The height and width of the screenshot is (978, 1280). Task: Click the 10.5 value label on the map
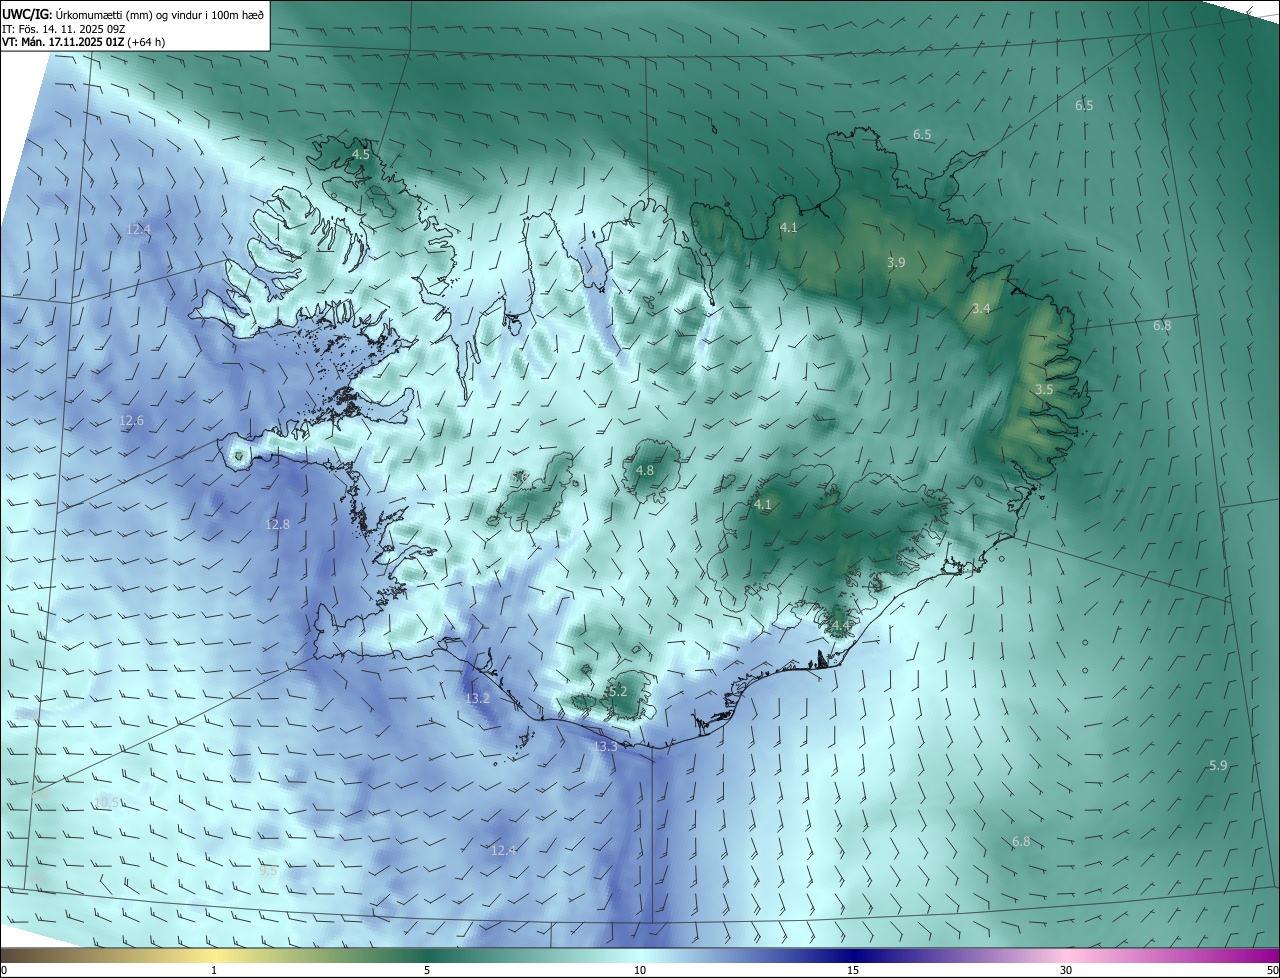pos(107,802)
